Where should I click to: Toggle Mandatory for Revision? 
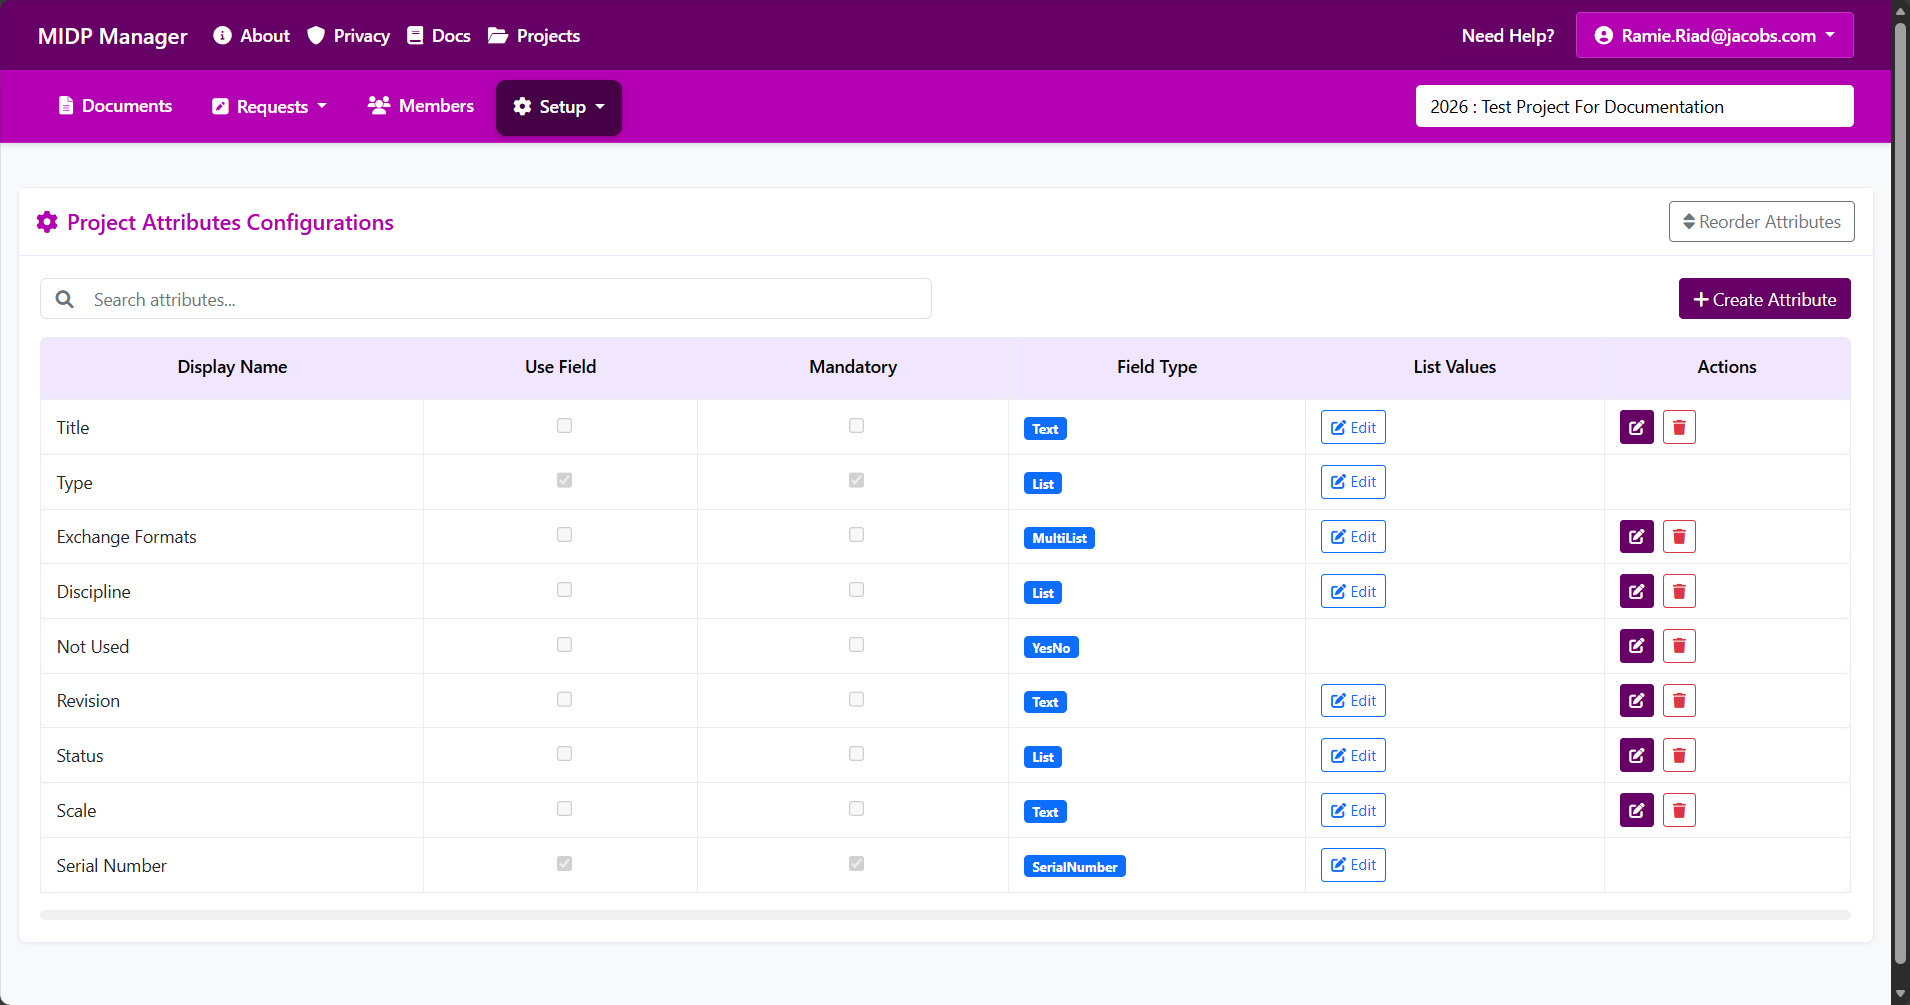(856, 699)
